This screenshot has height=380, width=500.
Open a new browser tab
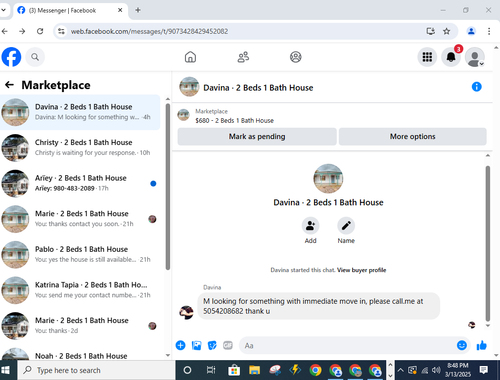(x=138, y=10)
